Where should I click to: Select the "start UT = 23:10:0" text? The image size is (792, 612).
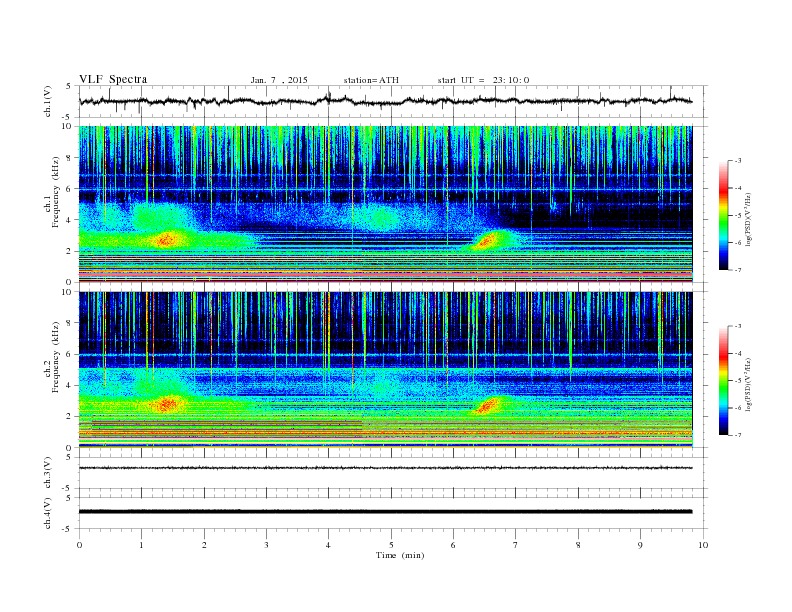coord(483,80)
